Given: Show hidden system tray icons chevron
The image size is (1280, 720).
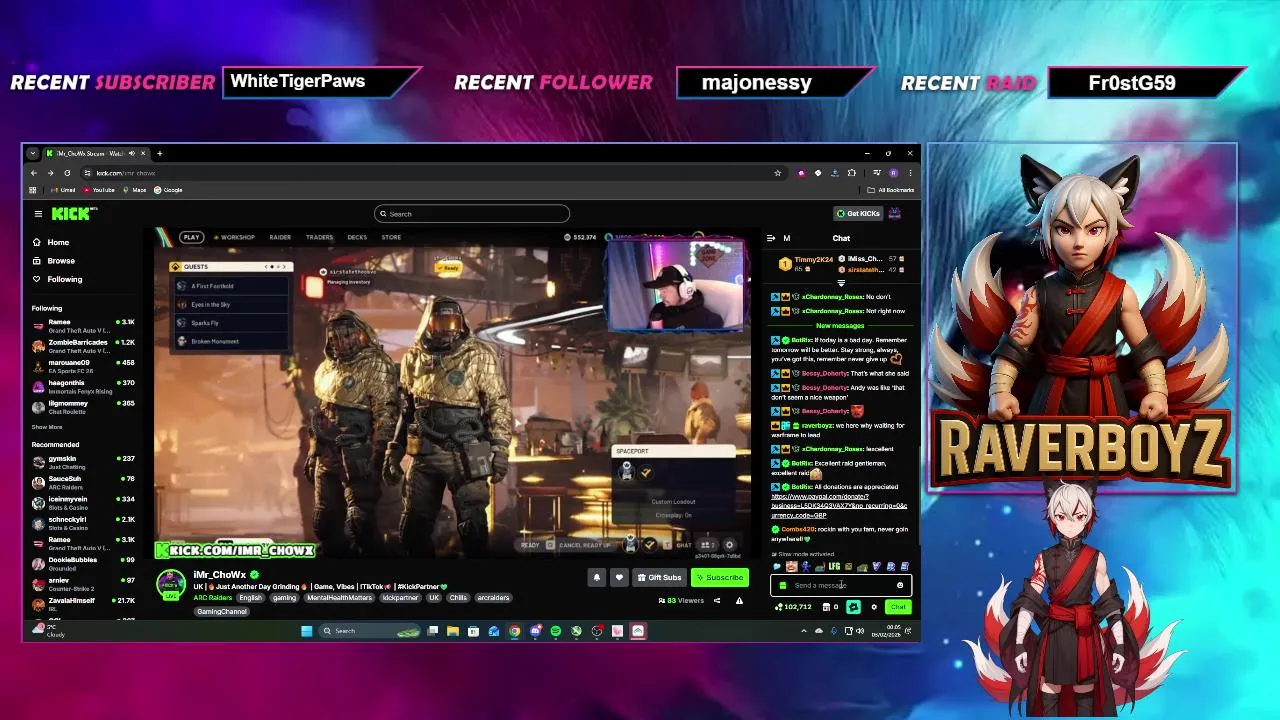Looking at the screenshot, I should (x=803, y=631).
